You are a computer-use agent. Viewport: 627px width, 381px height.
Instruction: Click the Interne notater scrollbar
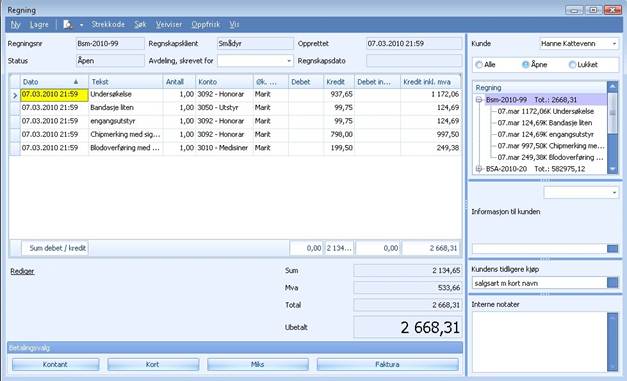(x=613, y=342)
